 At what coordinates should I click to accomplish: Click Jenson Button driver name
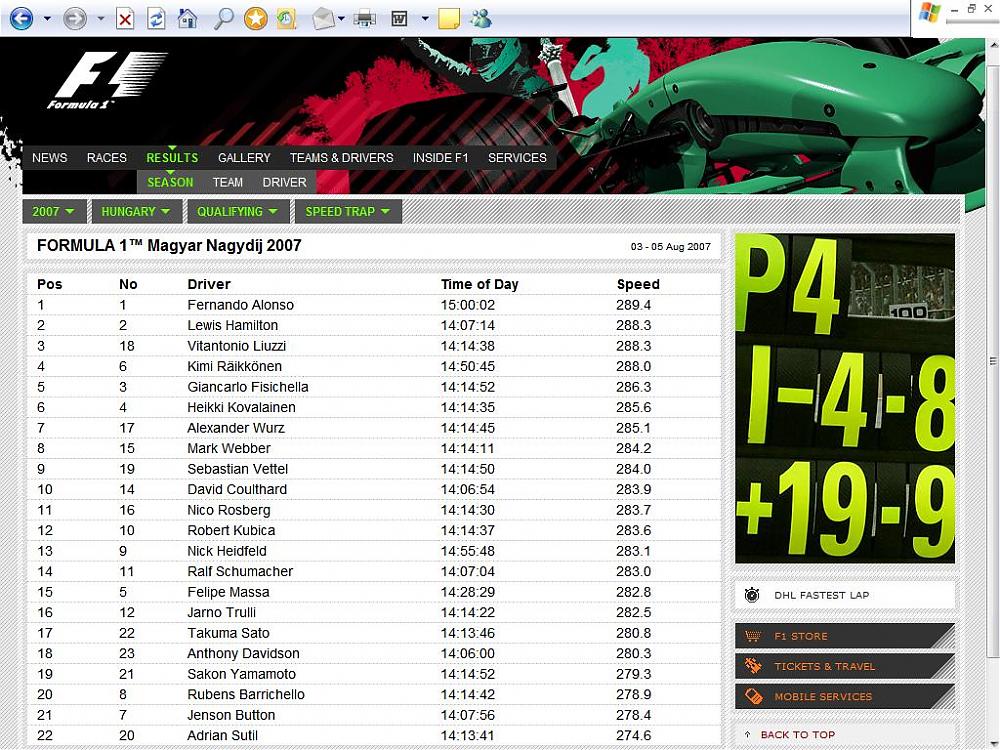coord(231,715)
